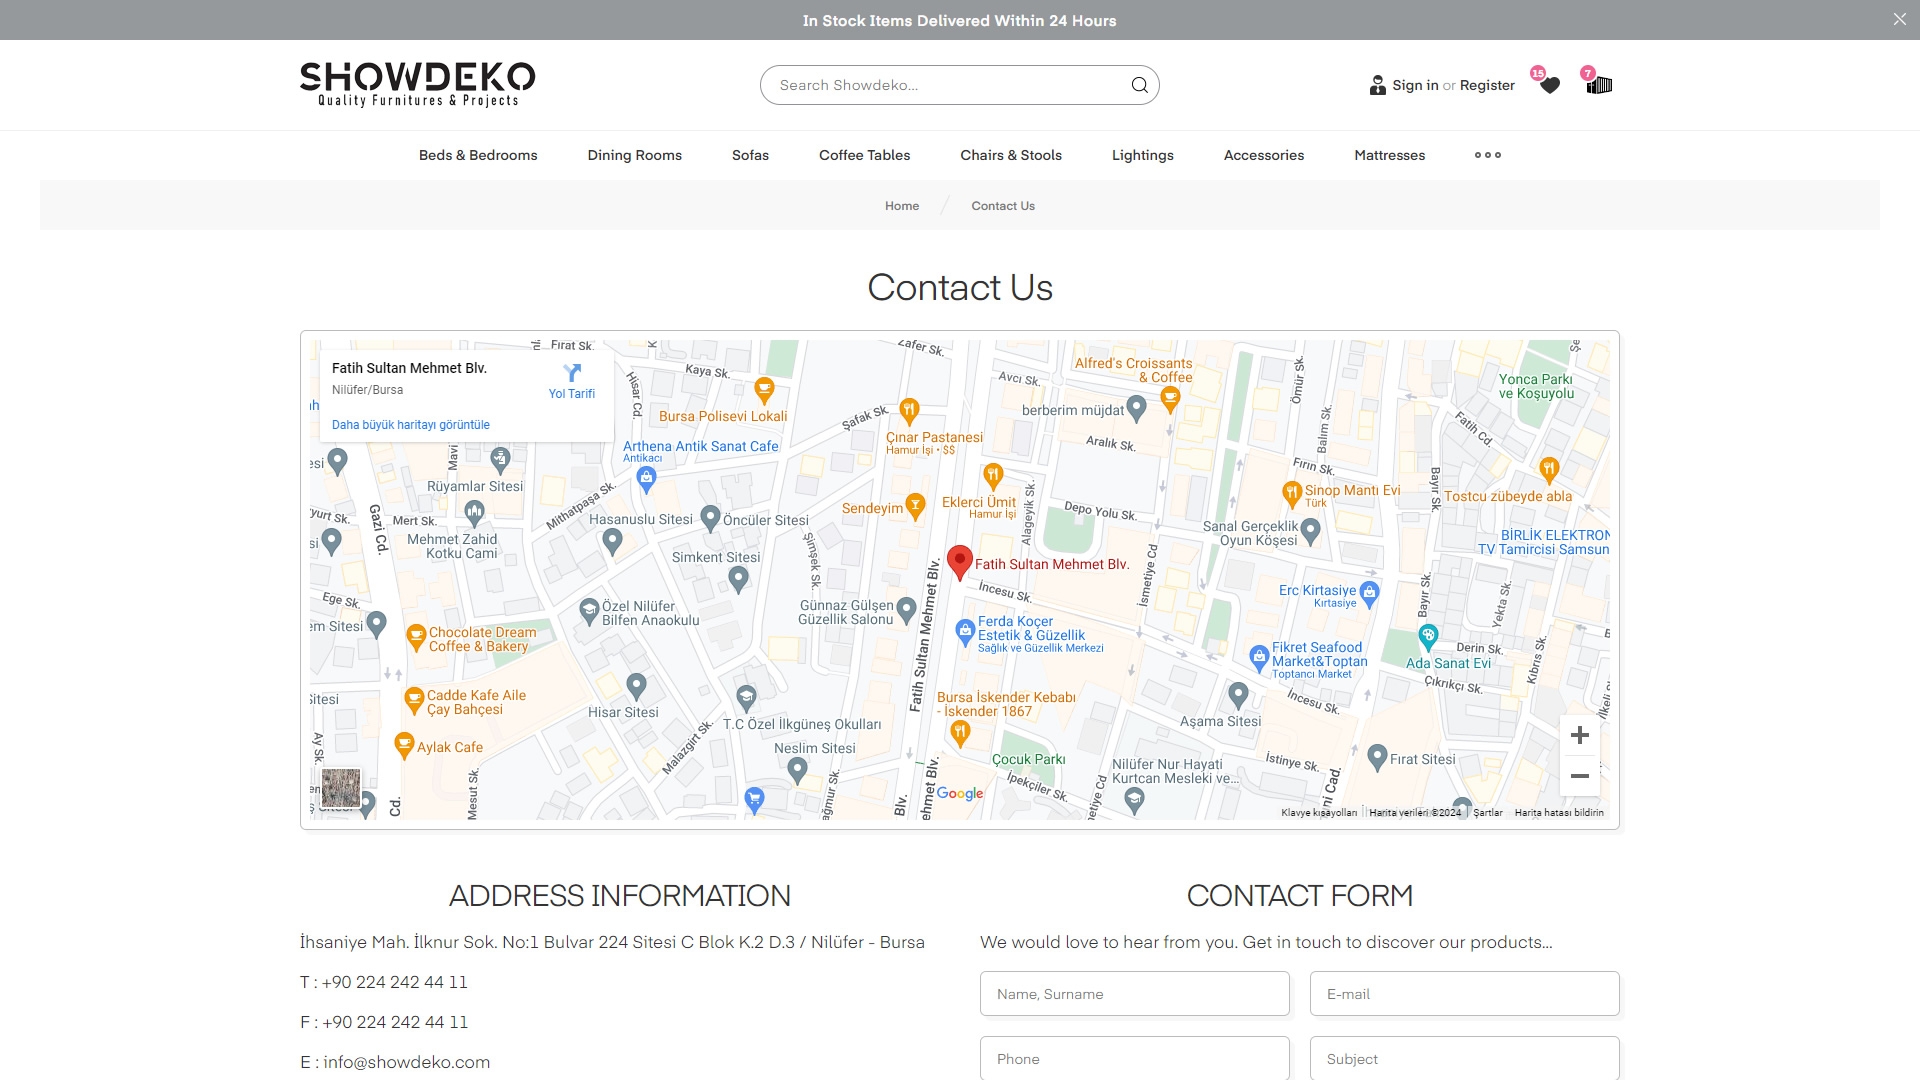Click telephone number T: +90 224 242 44 11

(x=384, y=982)
